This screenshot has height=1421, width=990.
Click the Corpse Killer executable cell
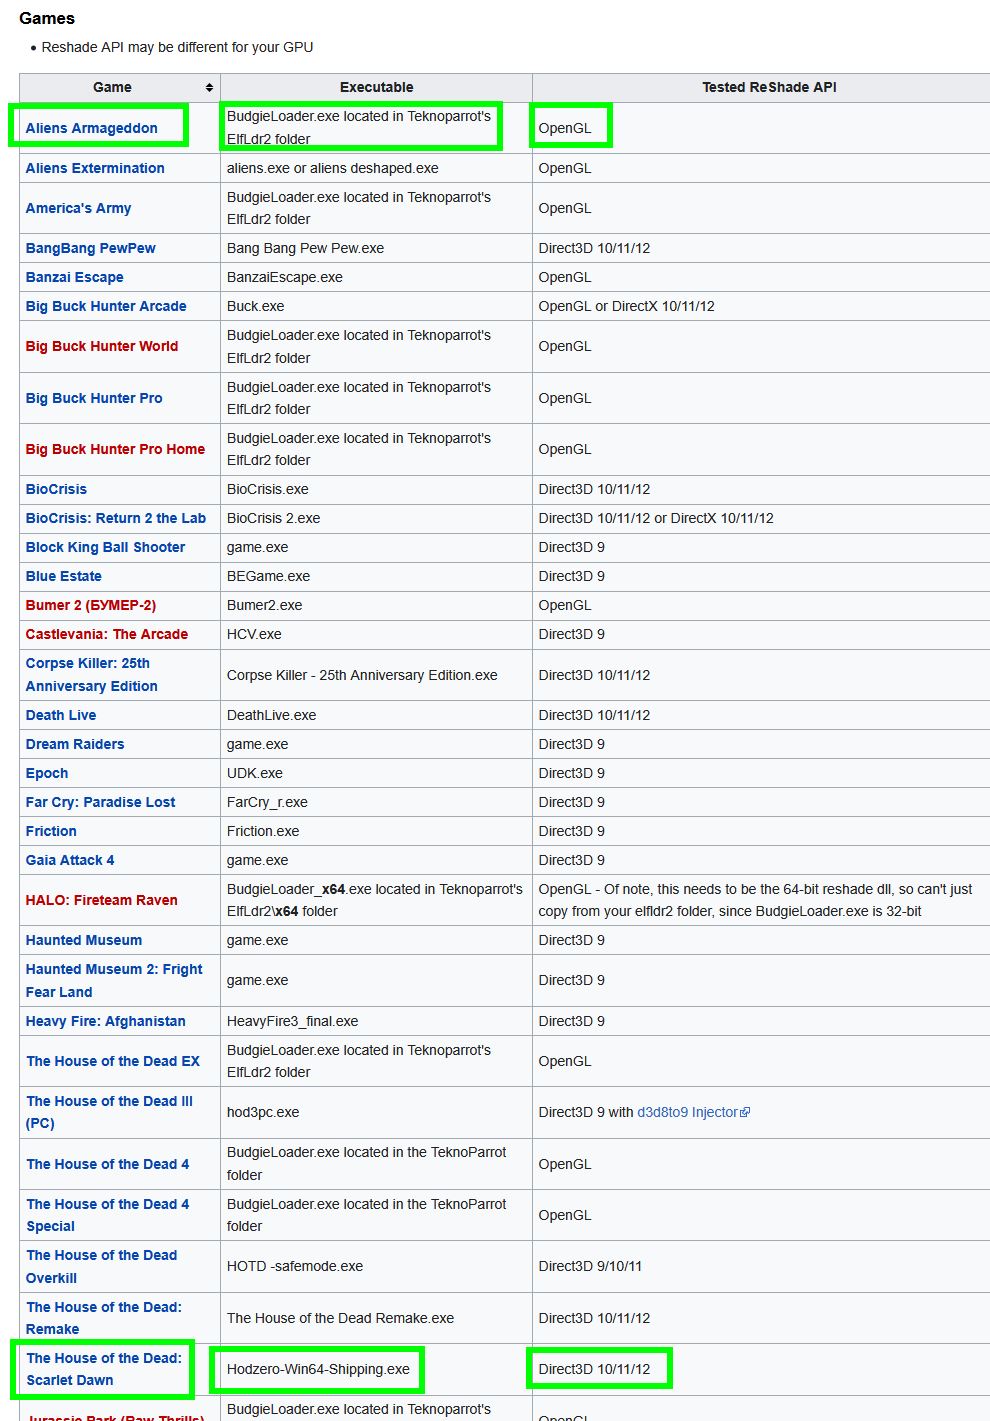[x=376, y=675]
